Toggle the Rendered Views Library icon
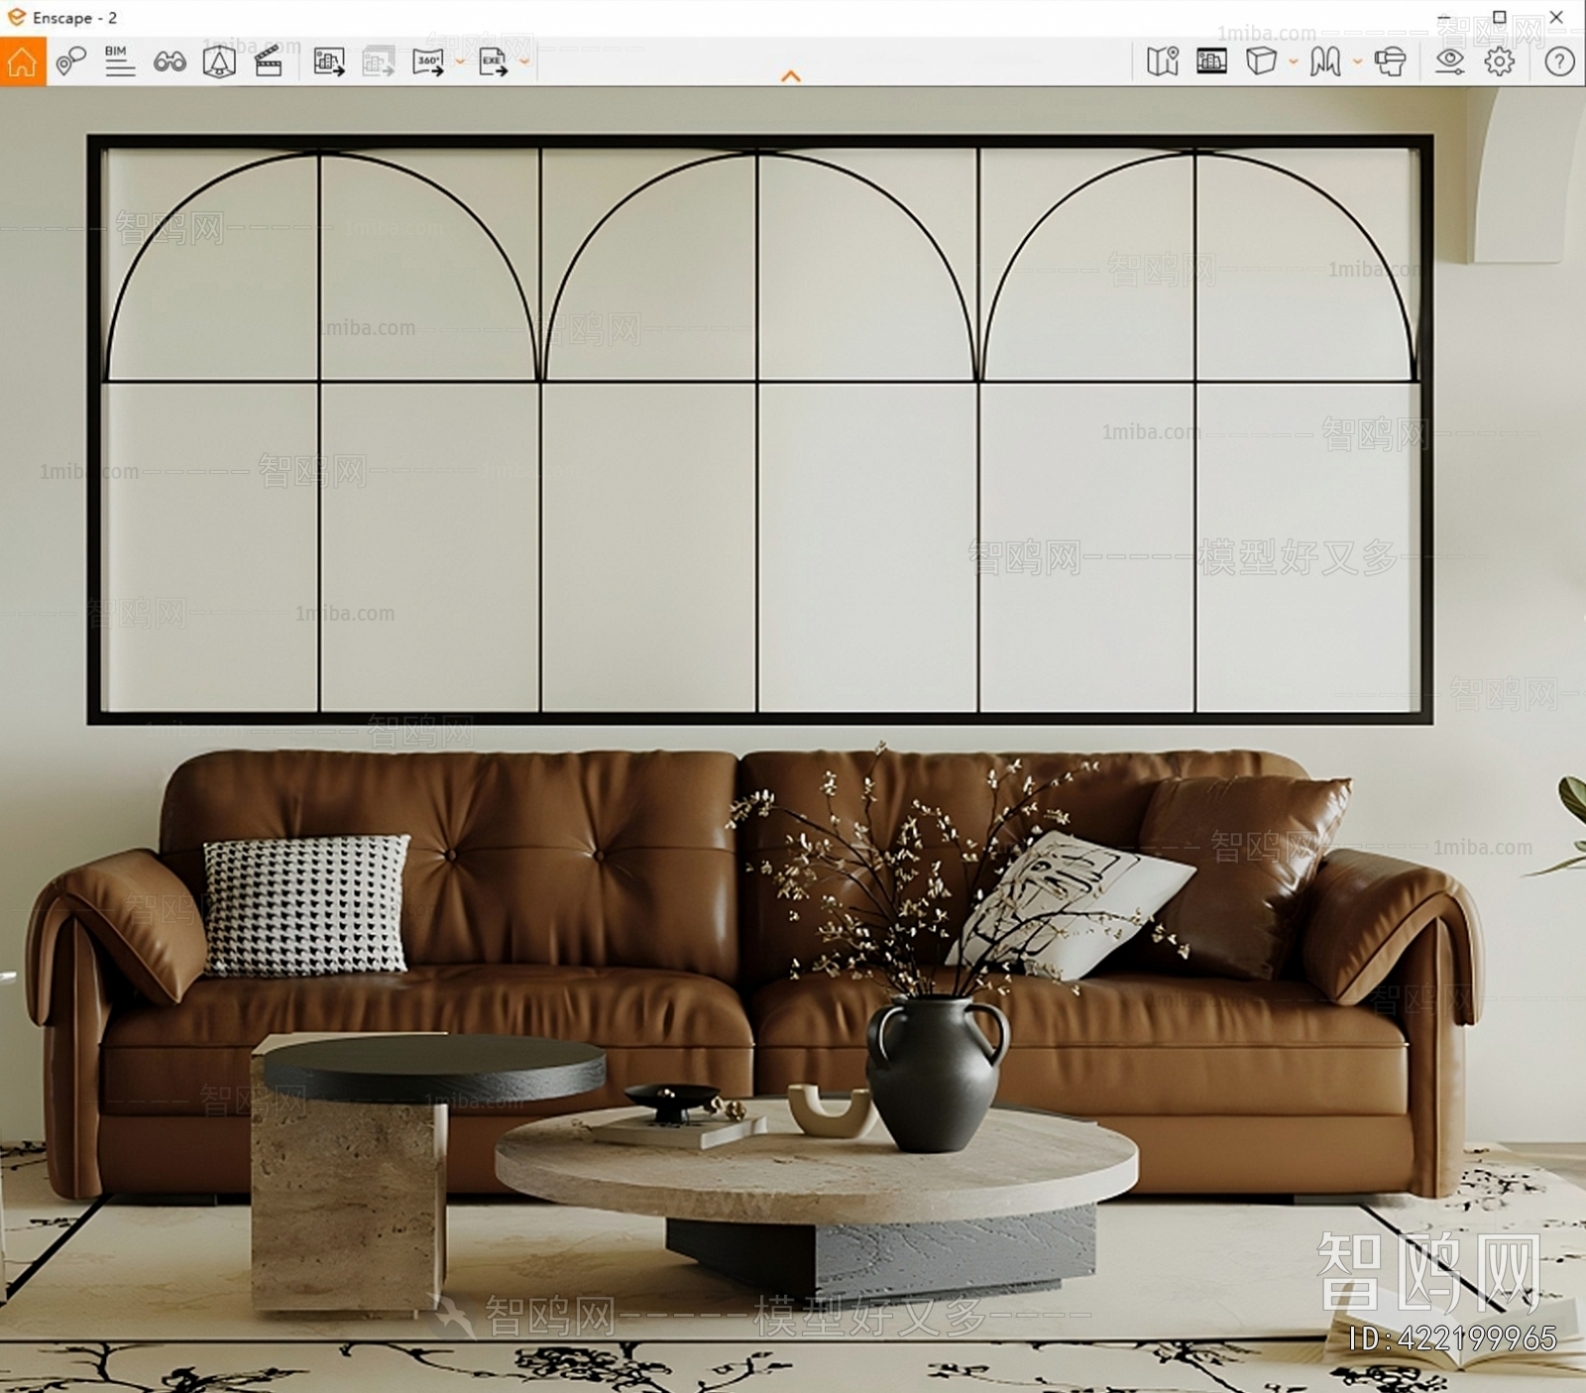 pyautogui.click(x=1212, y=61)
